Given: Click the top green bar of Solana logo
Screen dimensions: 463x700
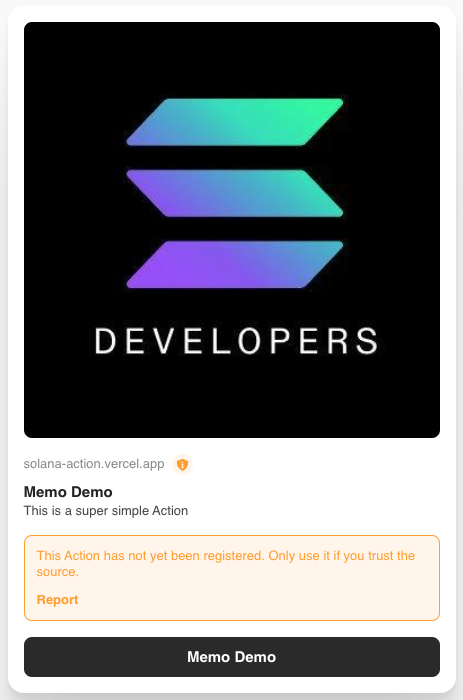Looking at the screenshot, I should point(235,122).
